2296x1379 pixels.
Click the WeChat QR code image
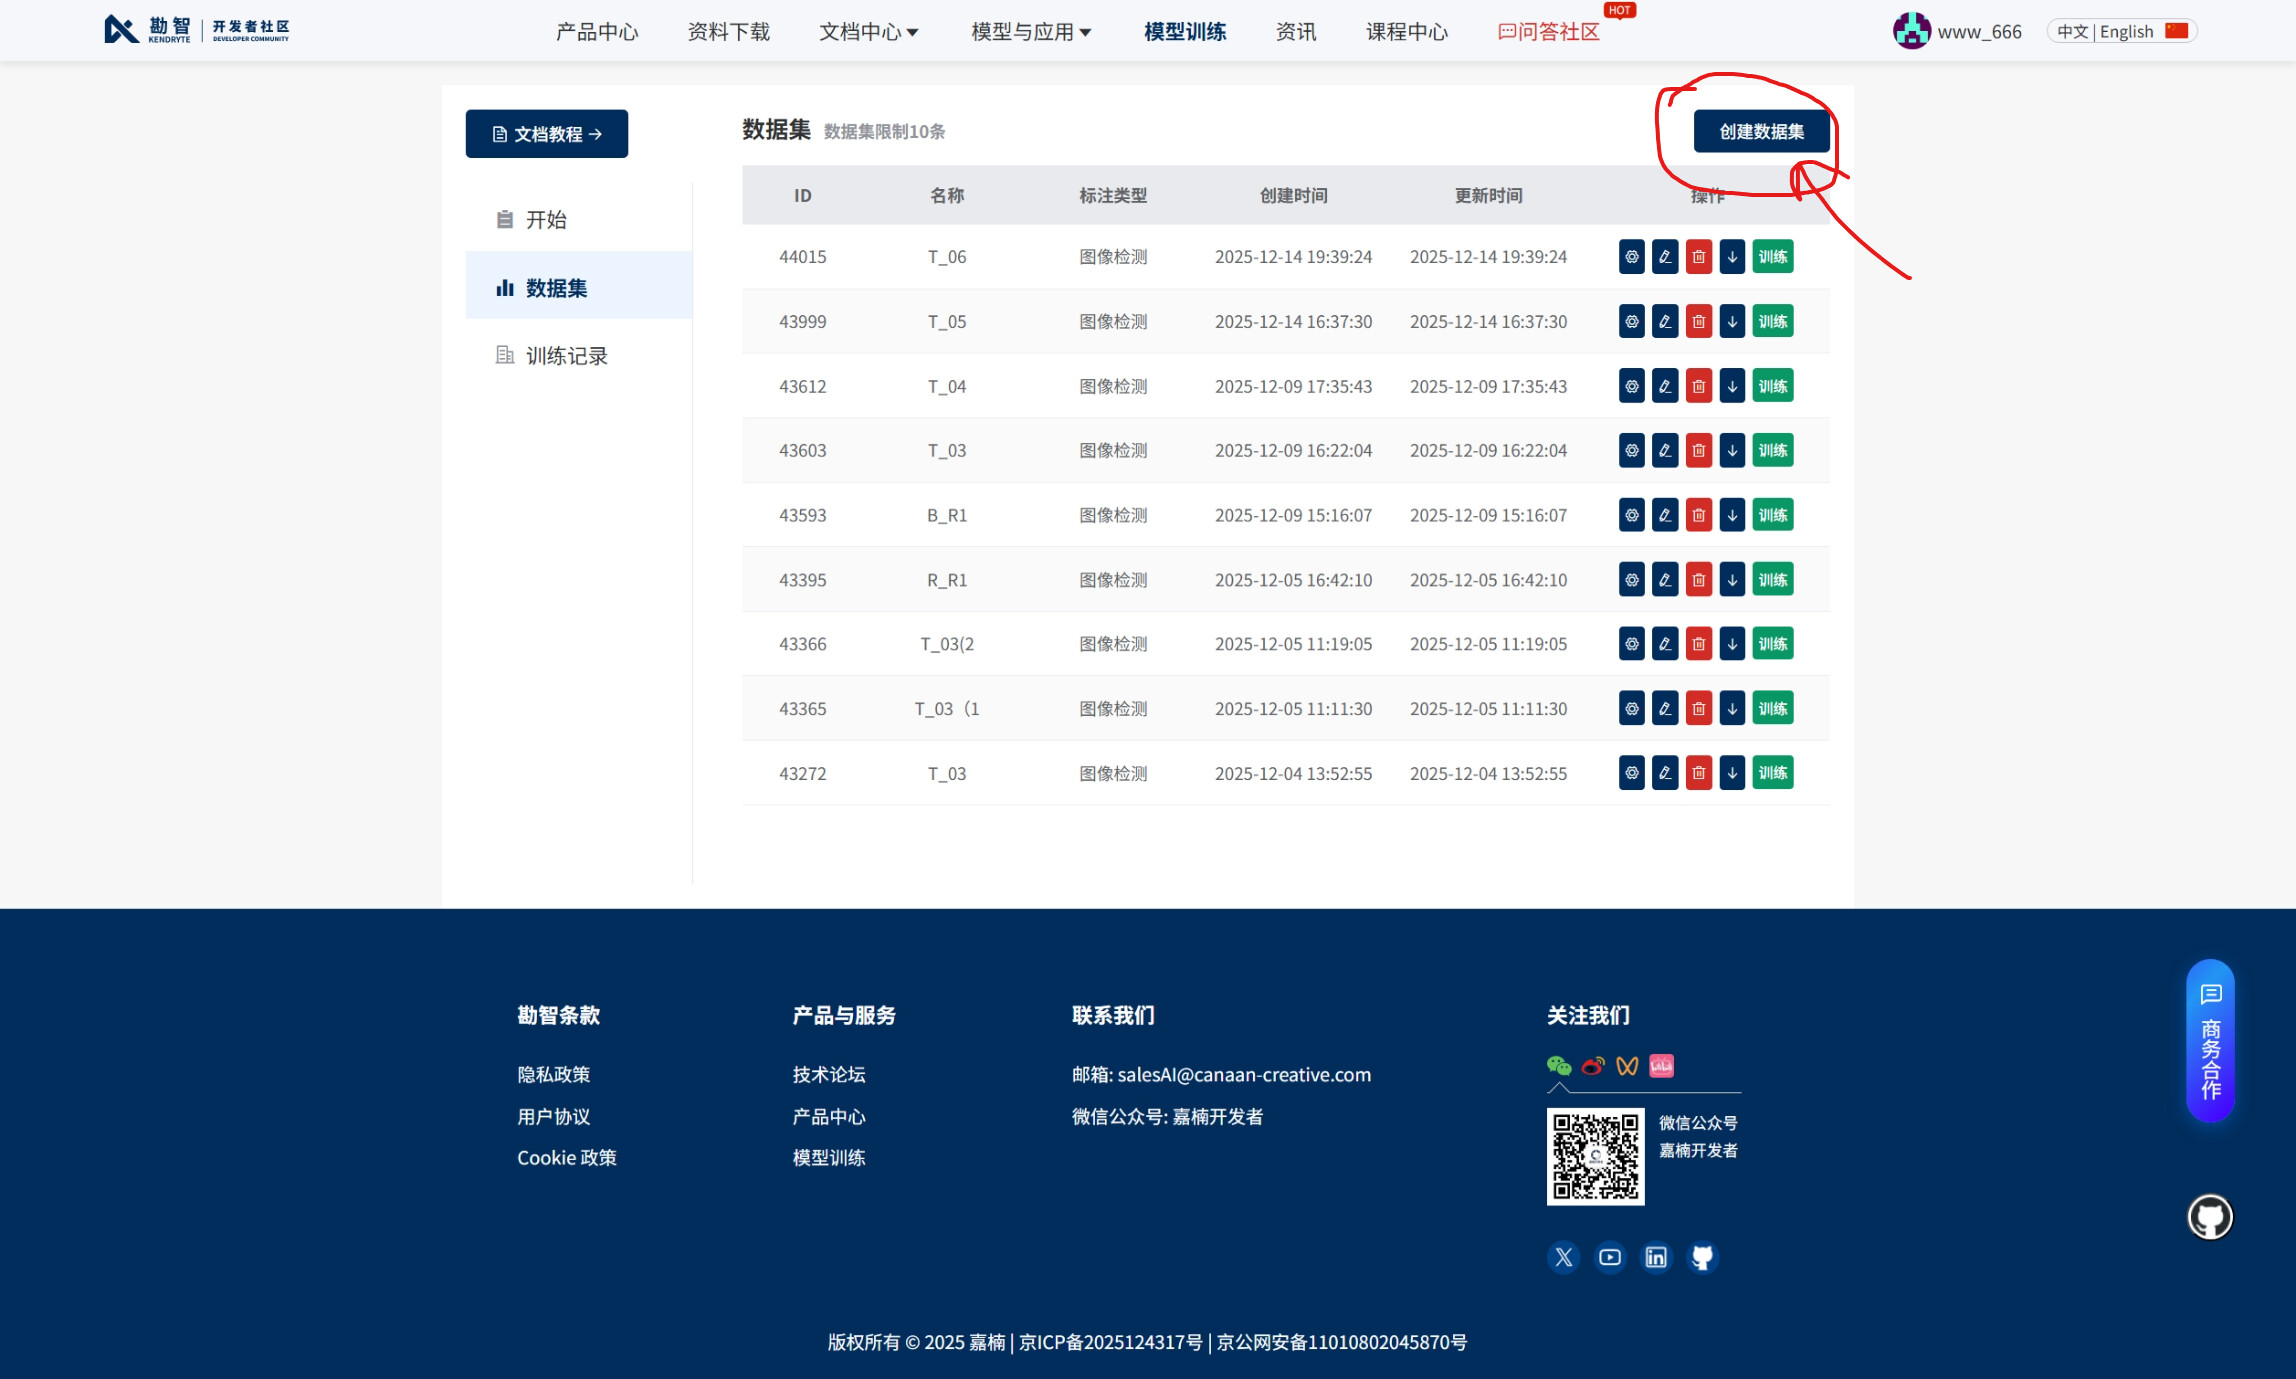[x=1595, y=1156]
